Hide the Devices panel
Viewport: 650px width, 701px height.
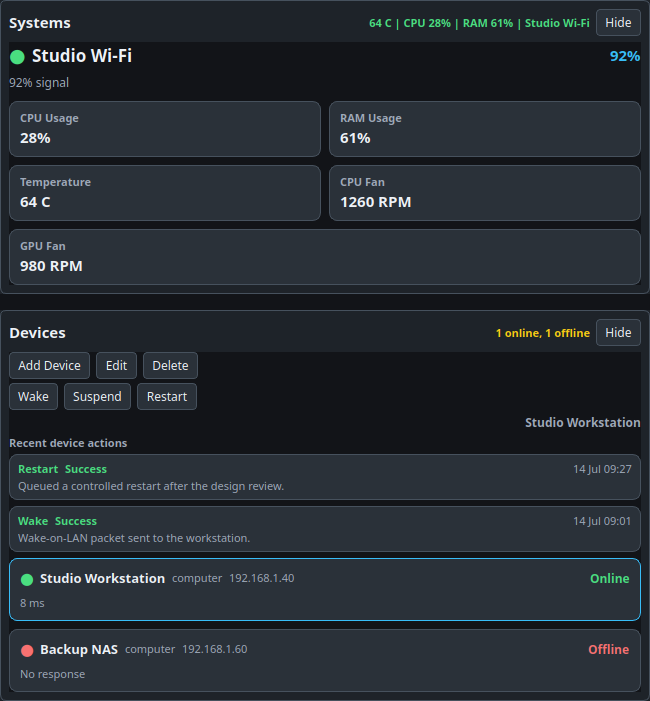[618, 333]
